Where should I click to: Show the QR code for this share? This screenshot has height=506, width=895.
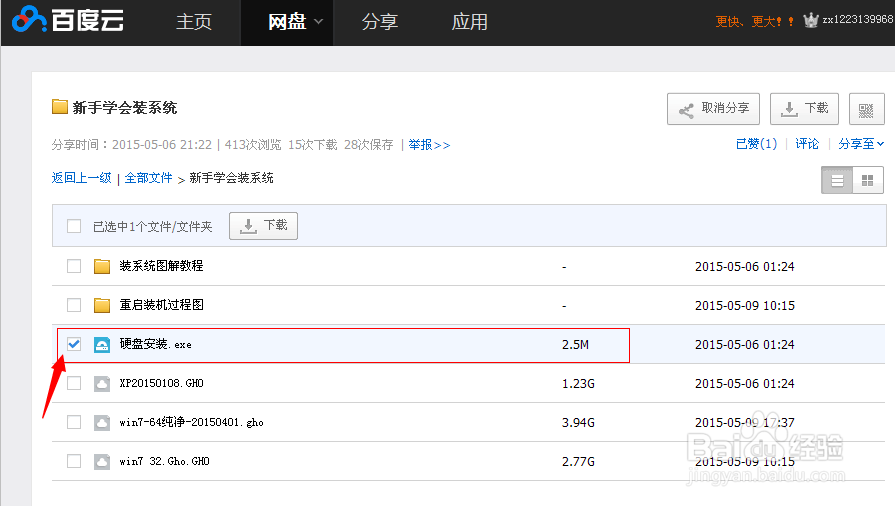[866, 109]
